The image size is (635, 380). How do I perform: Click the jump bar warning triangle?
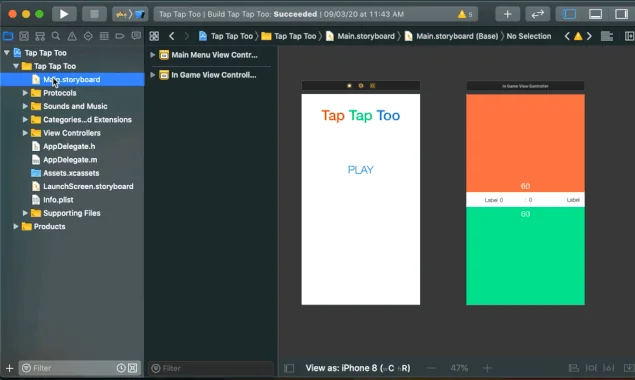click(x=578, y=36)
